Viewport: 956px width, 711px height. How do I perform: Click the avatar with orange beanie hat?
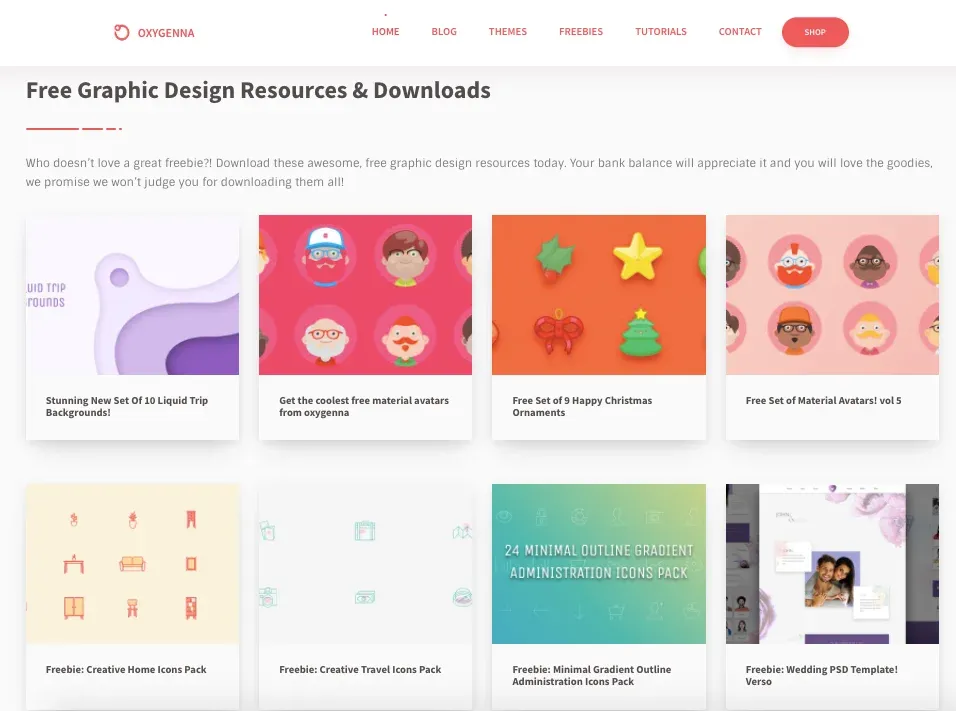[794, 329]
